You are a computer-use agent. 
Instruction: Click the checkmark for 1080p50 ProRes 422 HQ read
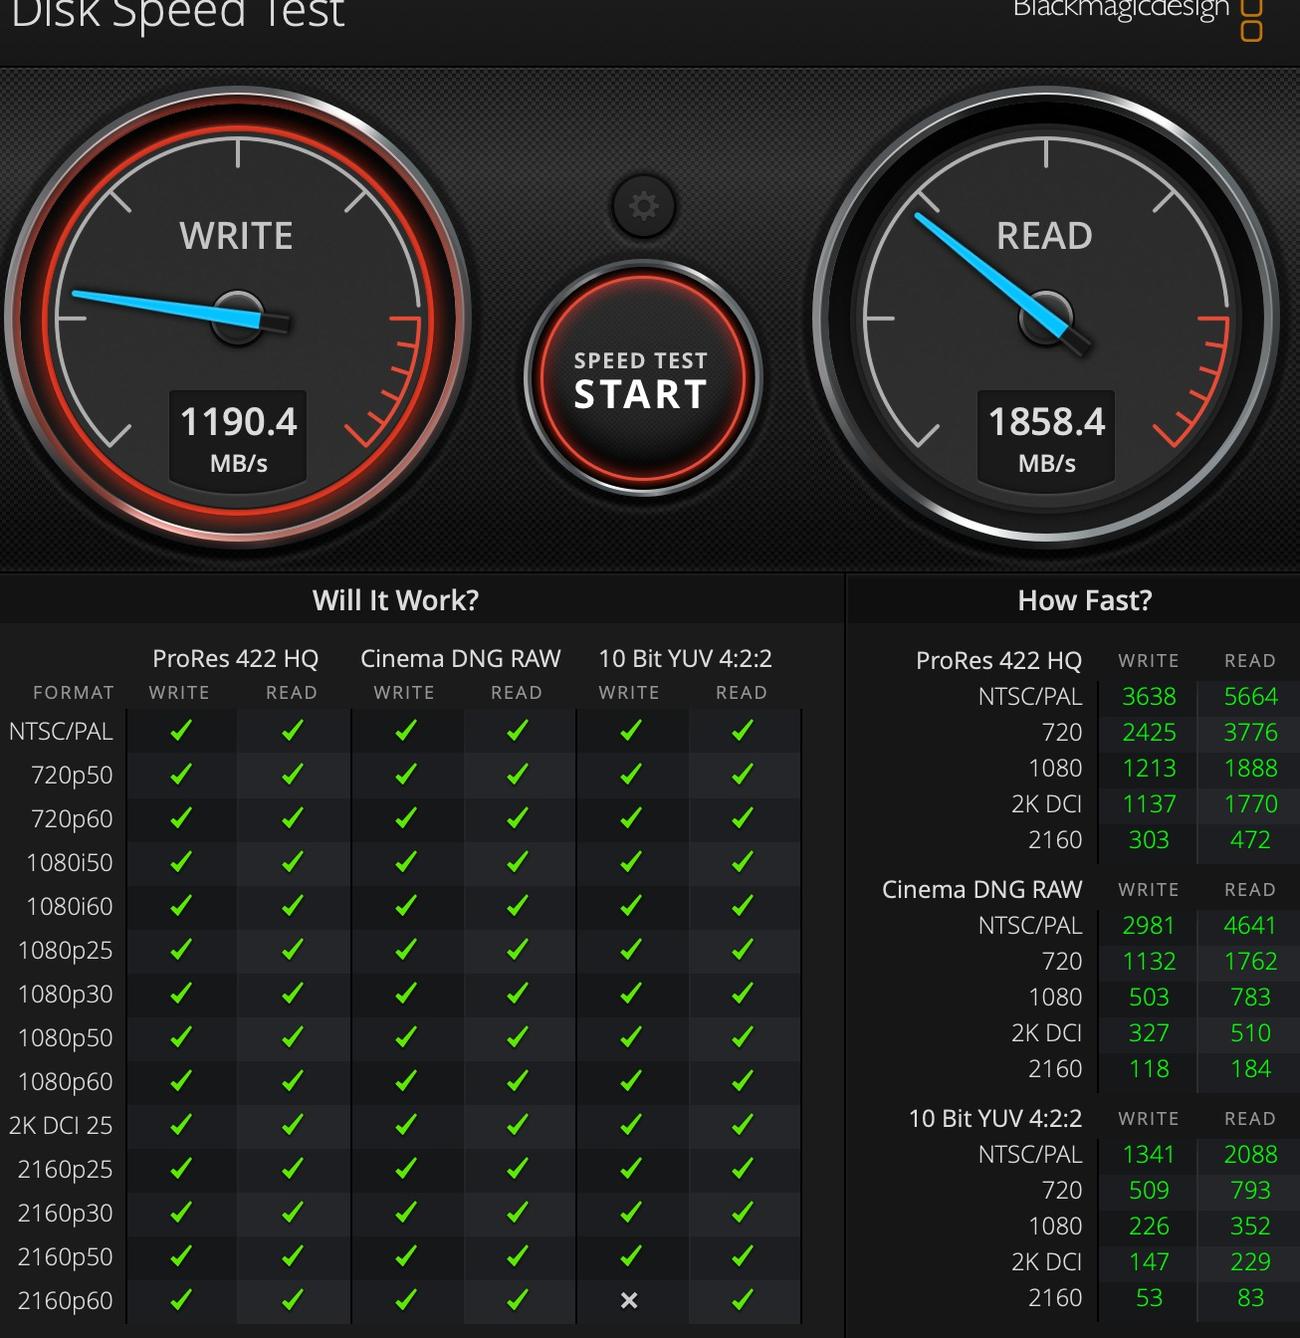point(292,1038)
